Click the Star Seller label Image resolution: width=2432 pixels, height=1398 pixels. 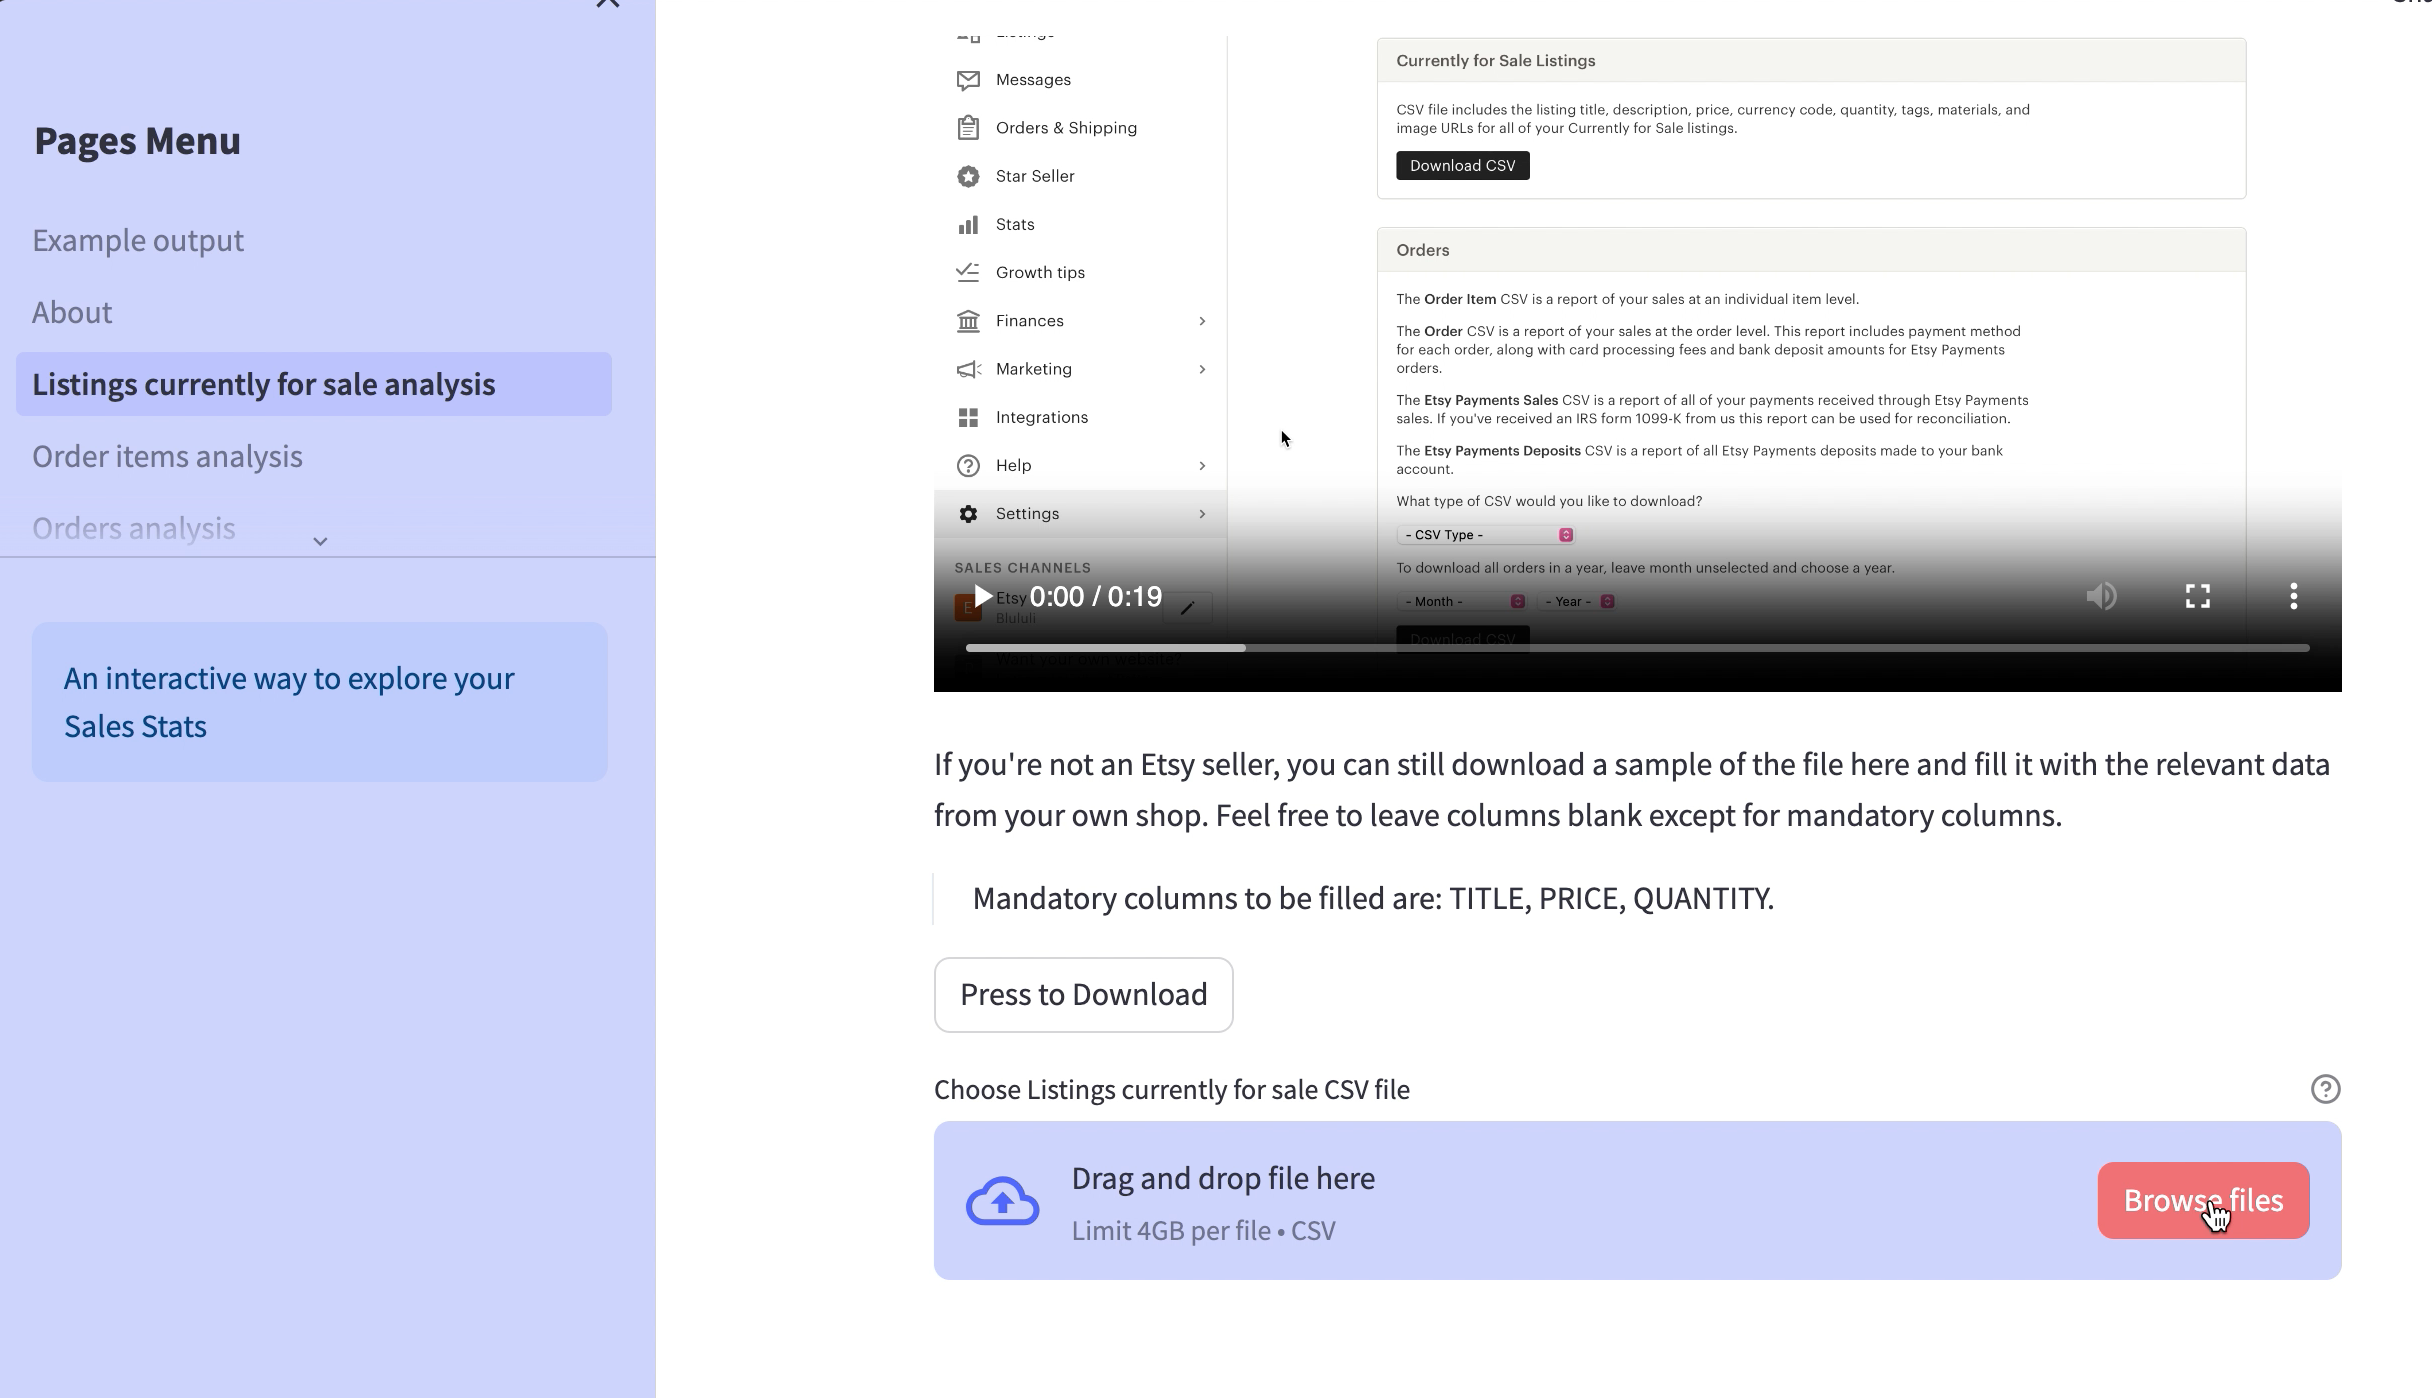[1035, 176]
